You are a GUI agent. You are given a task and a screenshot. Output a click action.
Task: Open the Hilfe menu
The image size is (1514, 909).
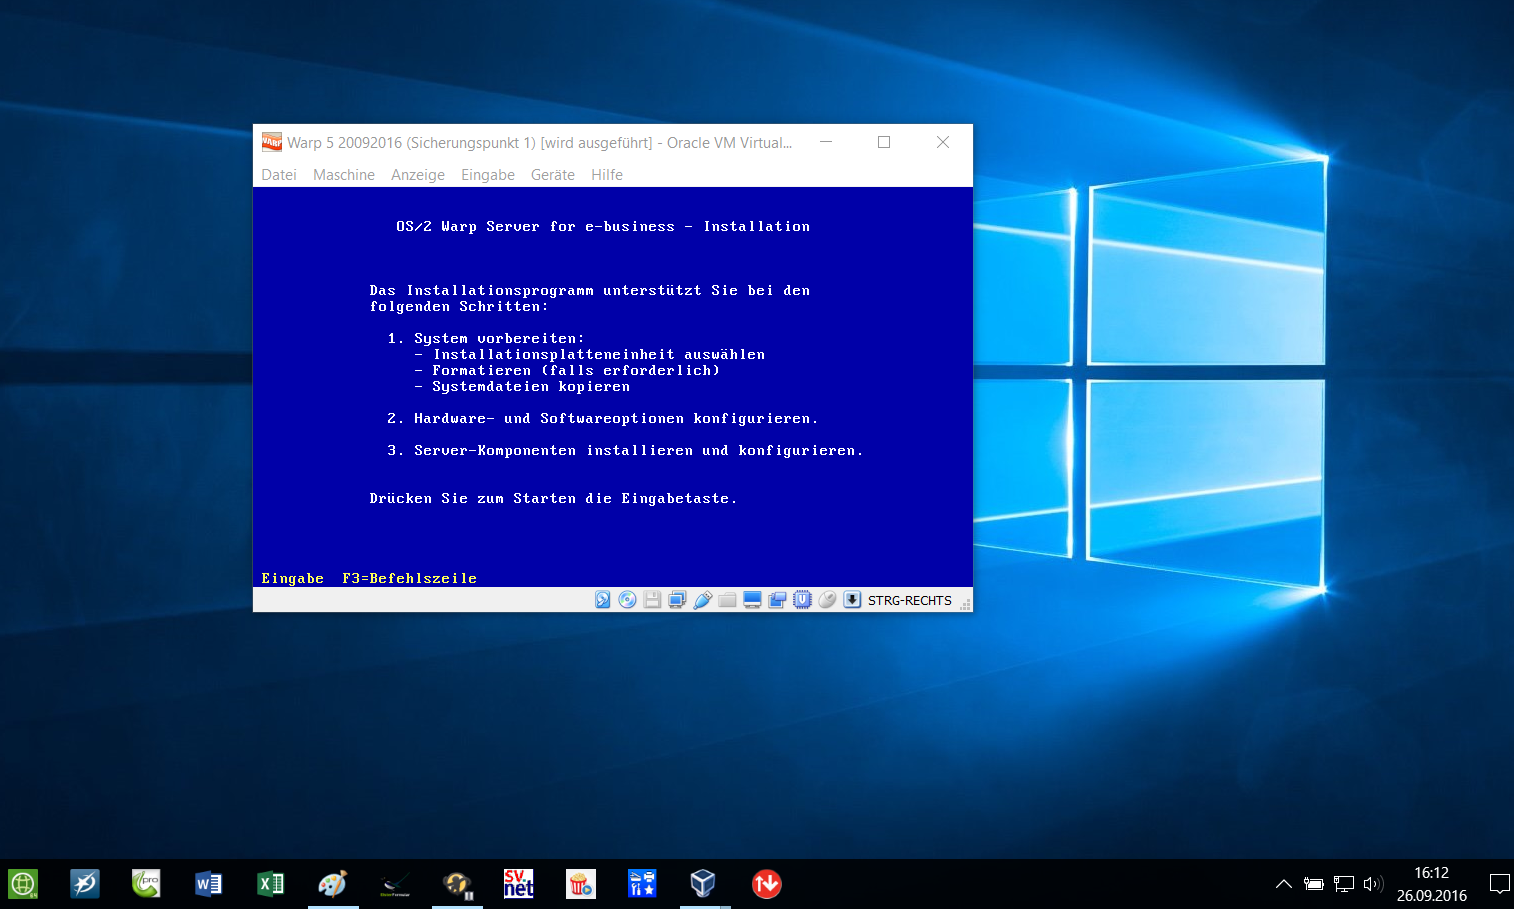(607, 175)
